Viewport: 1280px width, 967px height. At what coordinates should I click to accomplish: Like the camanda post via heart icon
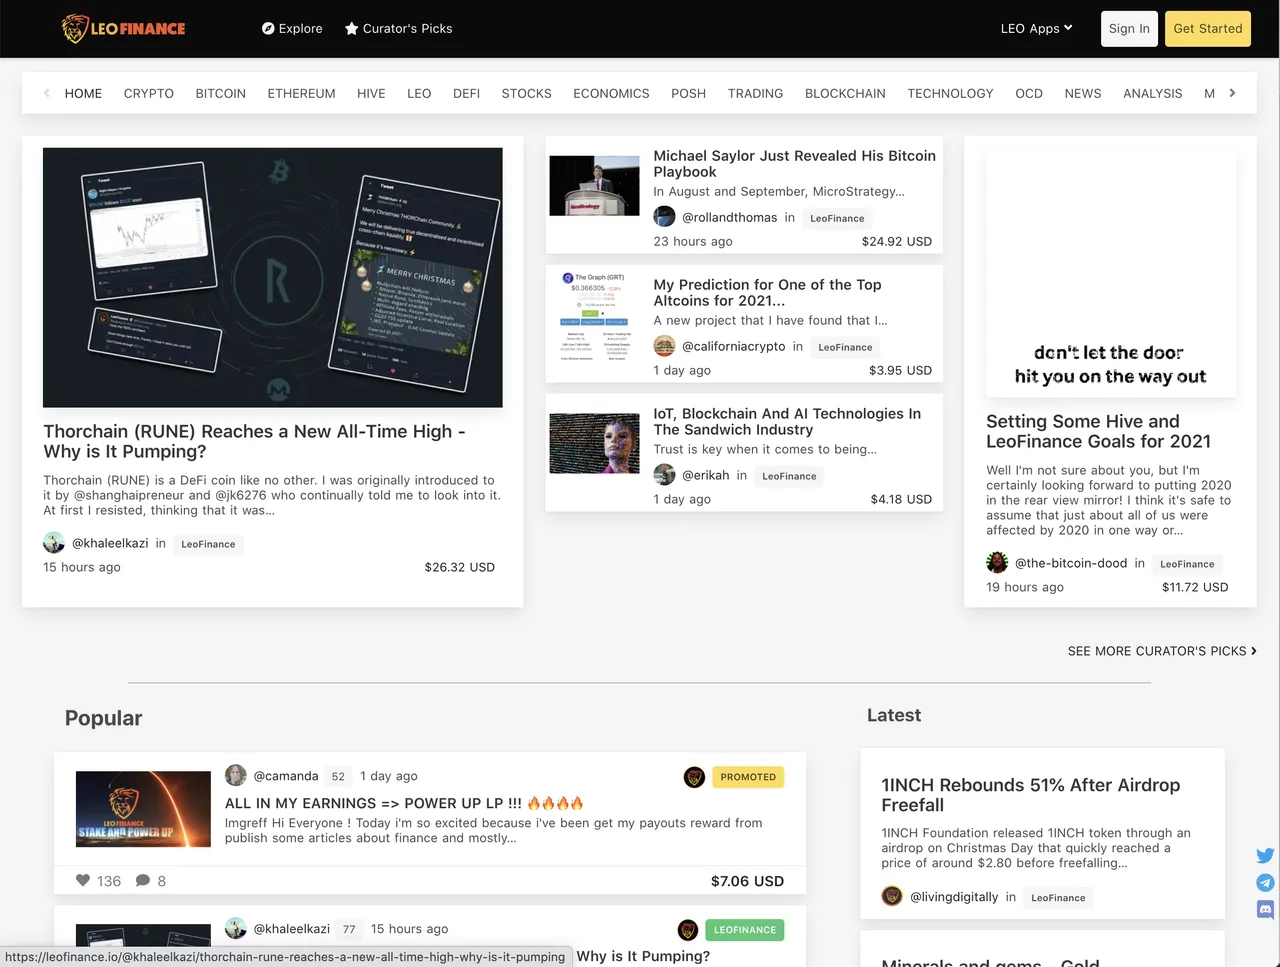point(83,880)
